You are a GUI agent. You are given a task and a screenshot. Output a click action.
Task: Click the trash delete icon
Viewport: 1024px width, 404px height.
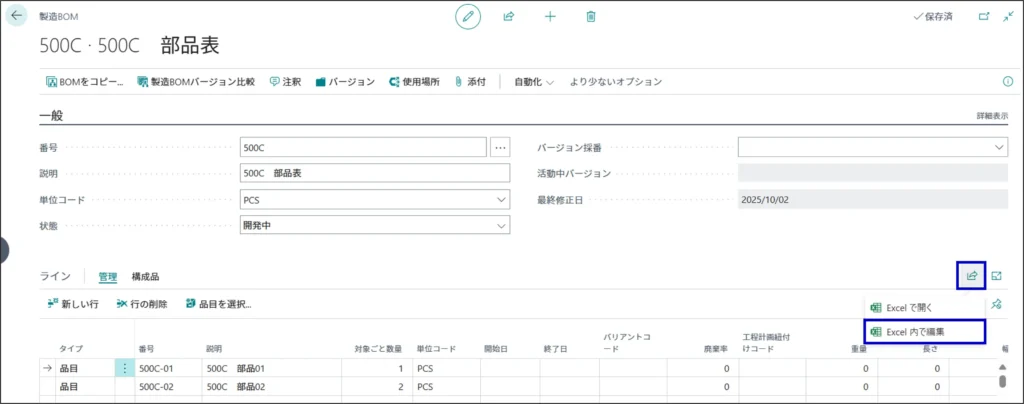click(591, 17)
